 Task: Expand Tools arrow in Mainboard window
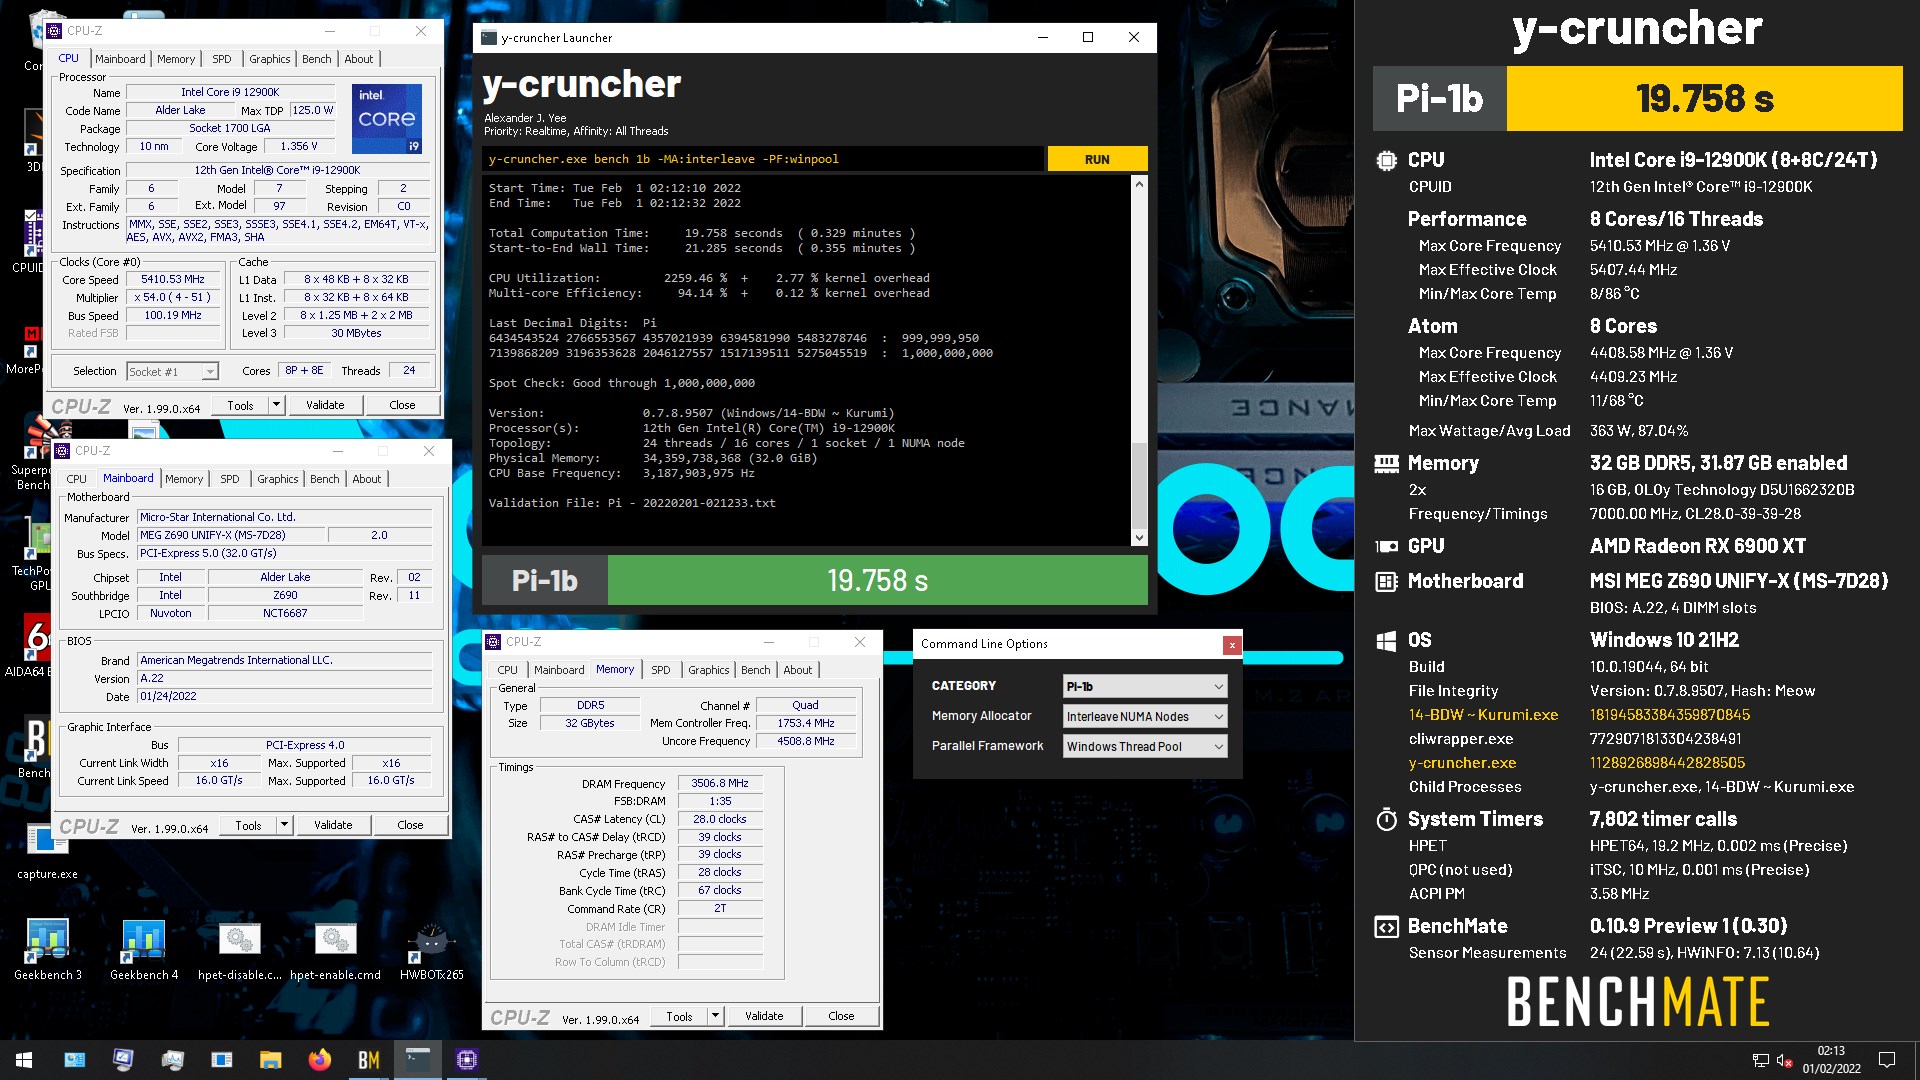284,825
